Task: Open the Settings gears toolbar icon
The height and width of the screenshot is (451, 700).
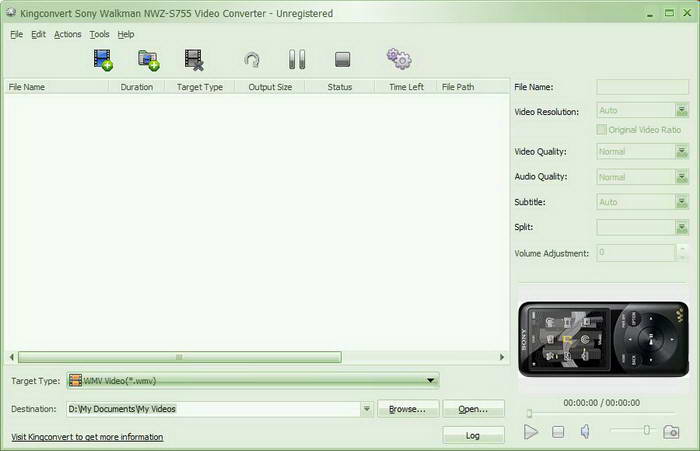Action: pyautogui.click(x=399, y=59)
